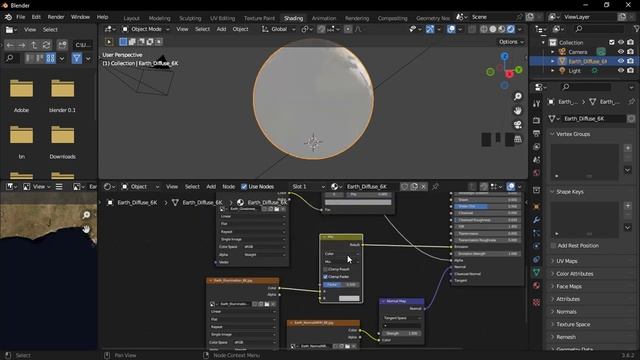Hide the Light in the outliner

pyautogui.click(x=621, y=70)
